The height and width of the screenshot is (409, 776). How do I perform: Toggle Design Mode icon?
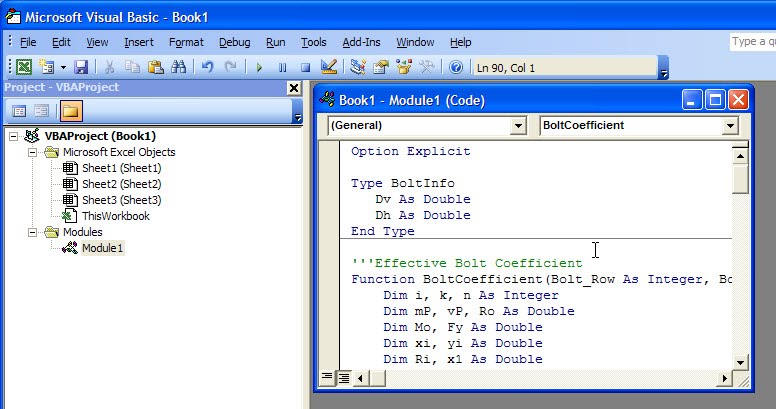click(328, 67)
